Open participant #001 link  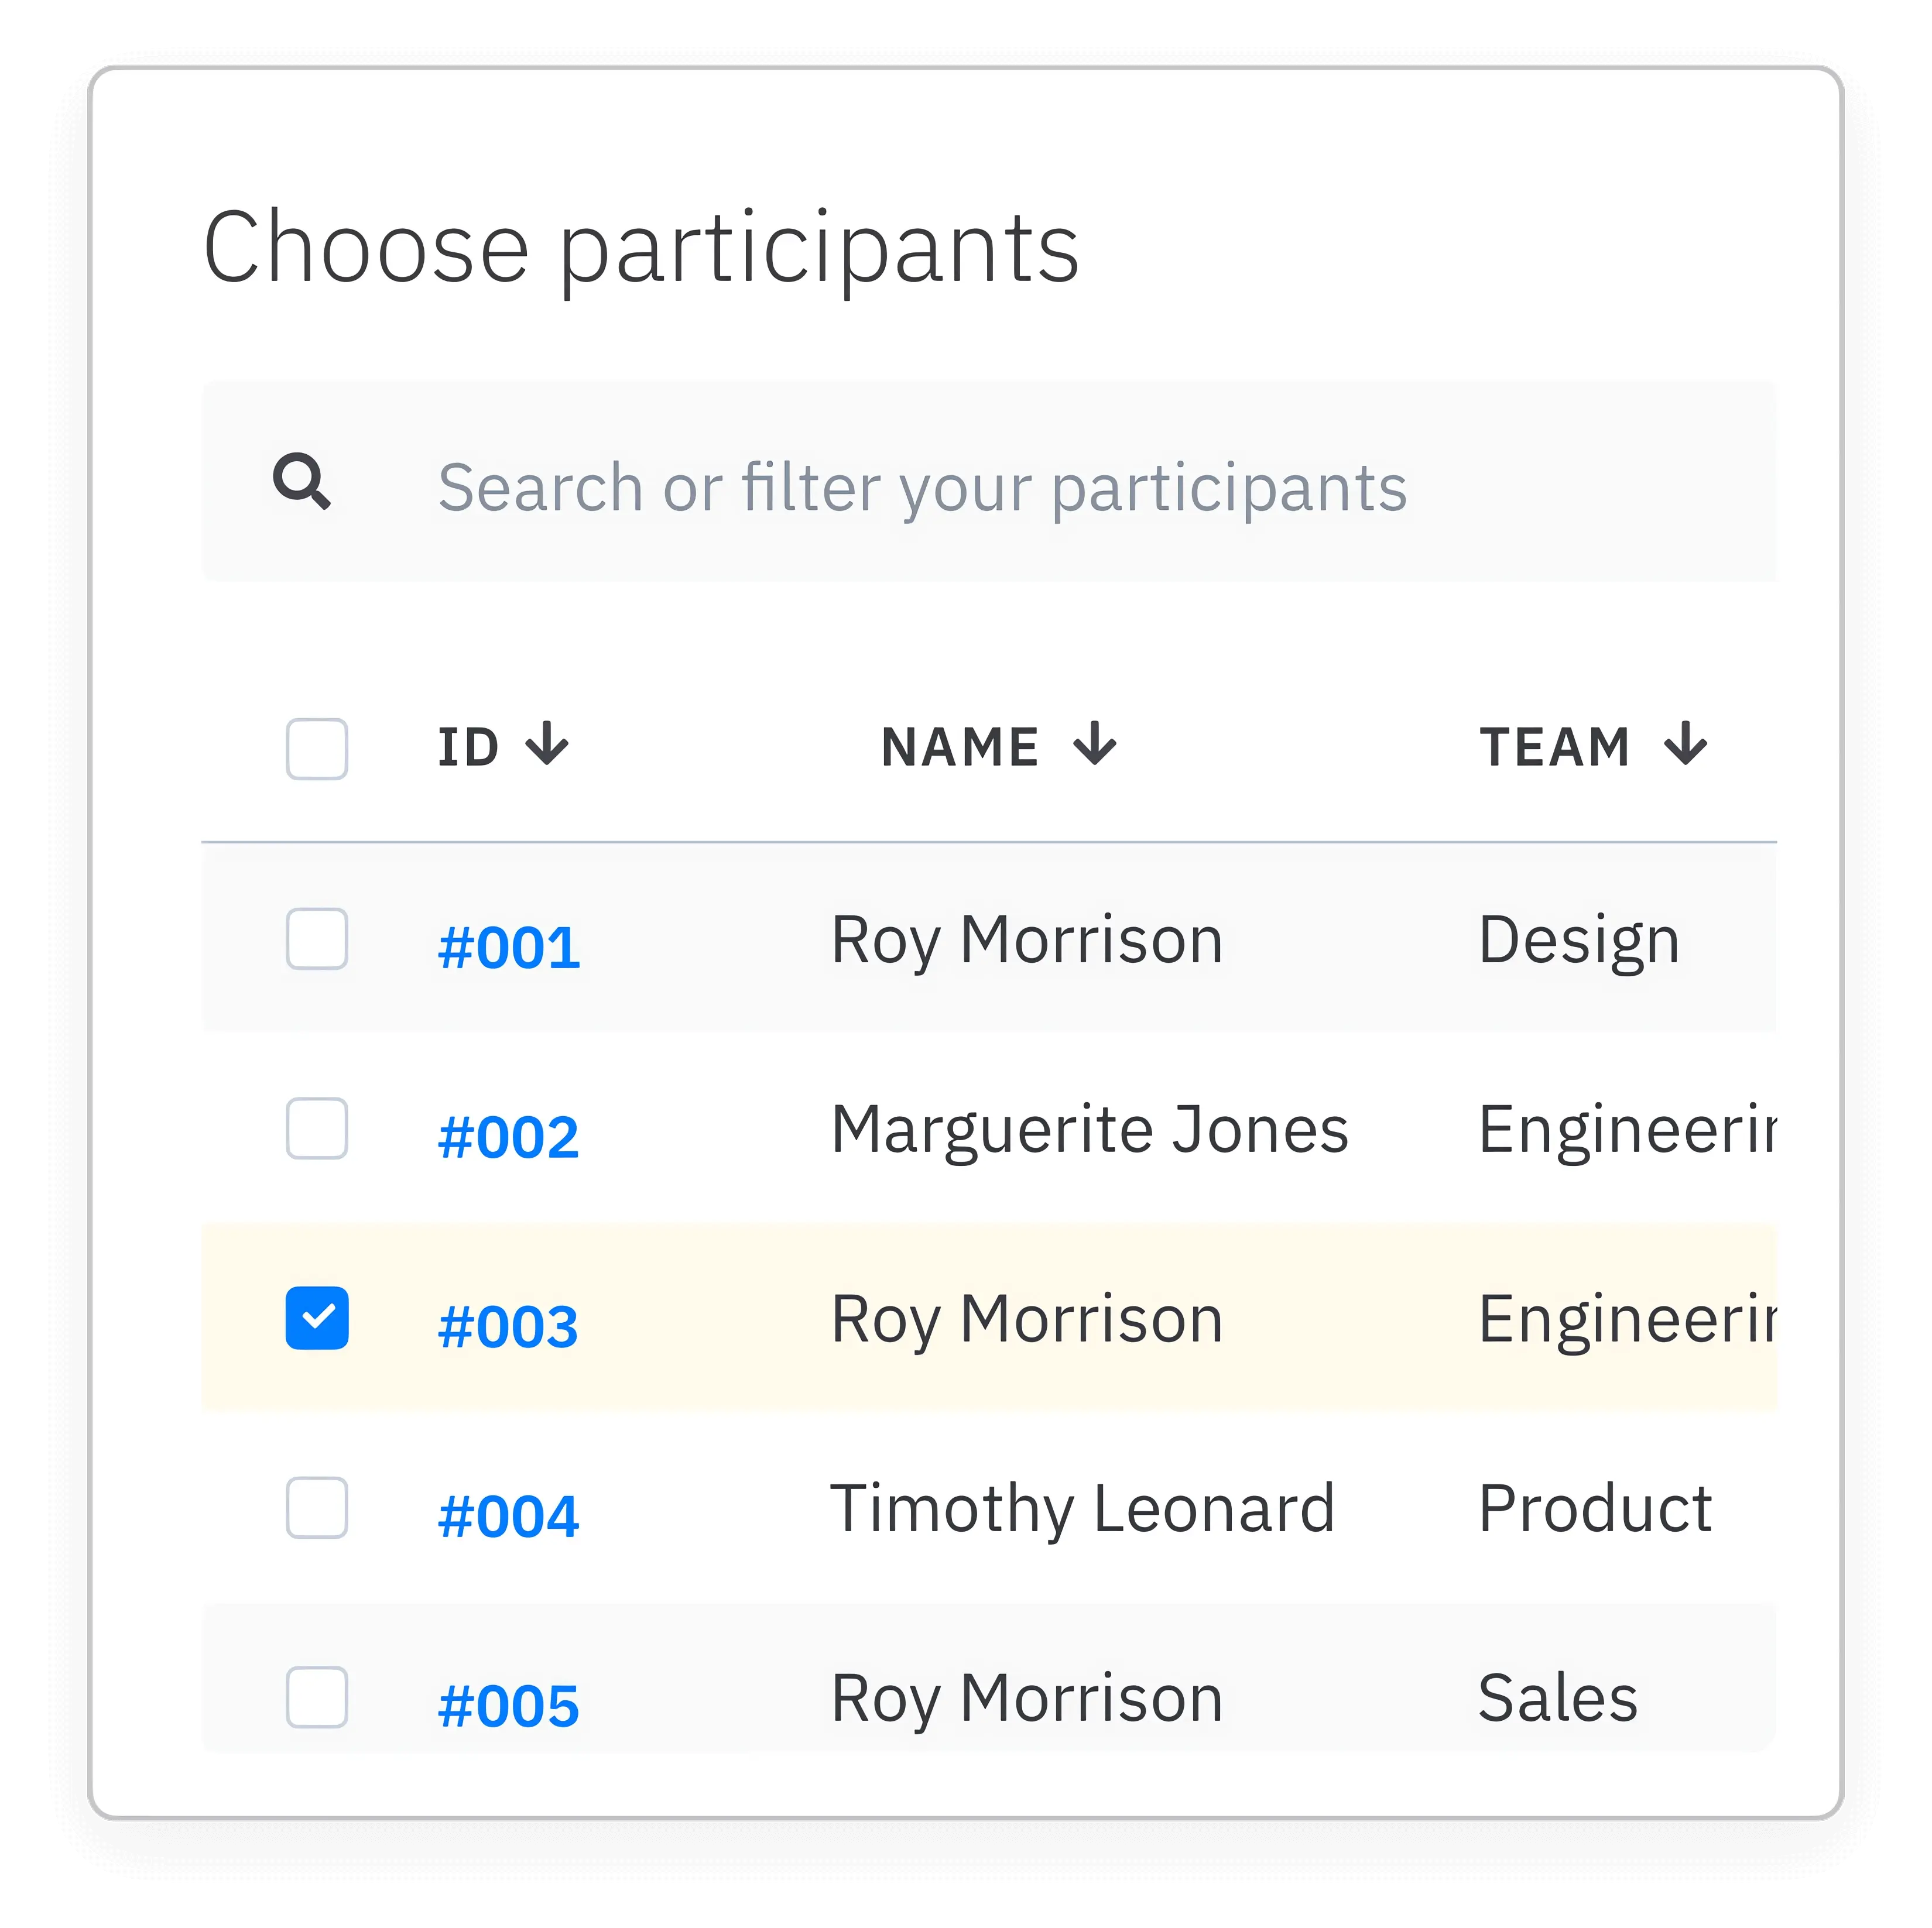pos(510,943)
